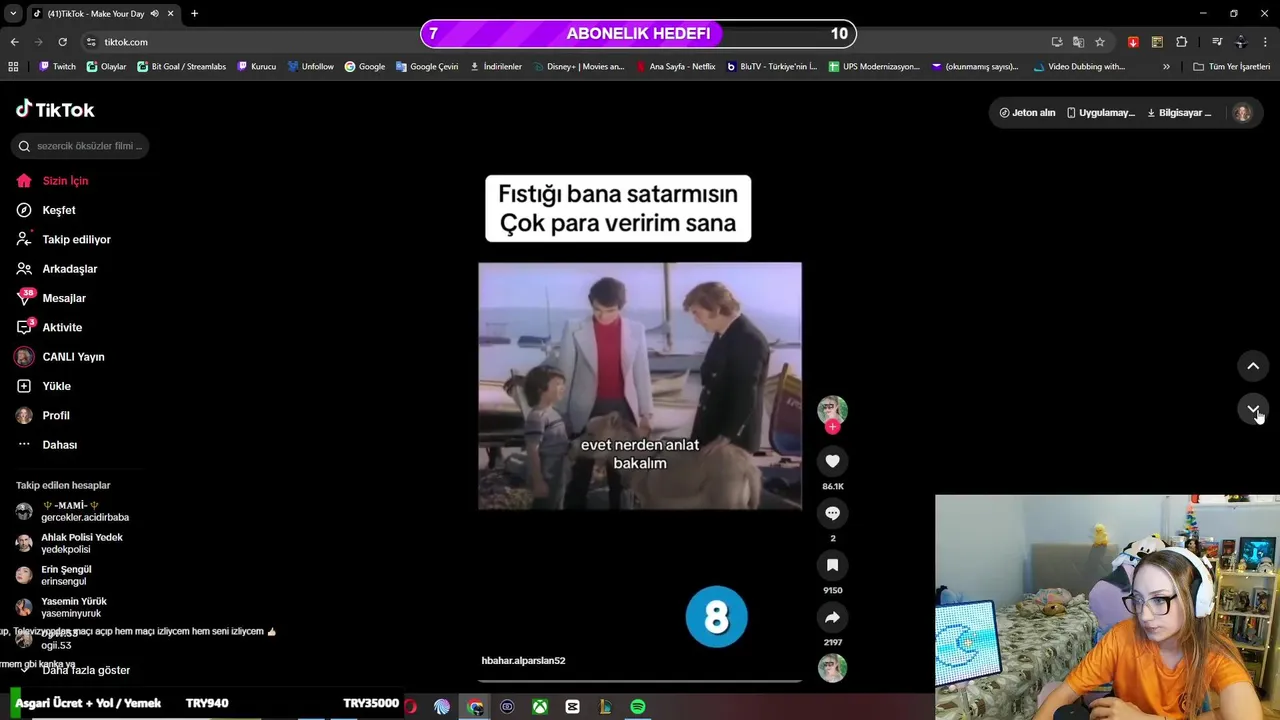The width and height of the screenshot is (1280, 720).
Task: Open the Video Dubbing bookmark
Action: click(1079, 67)
